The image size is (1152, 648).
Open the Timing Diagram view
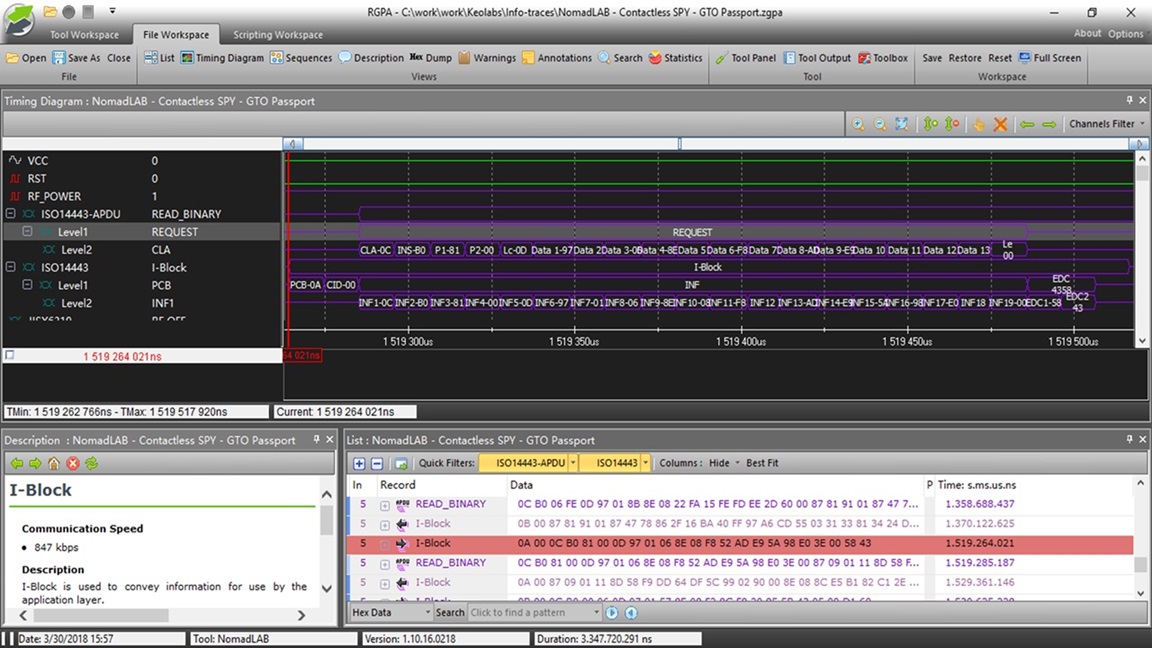point(222,58)
